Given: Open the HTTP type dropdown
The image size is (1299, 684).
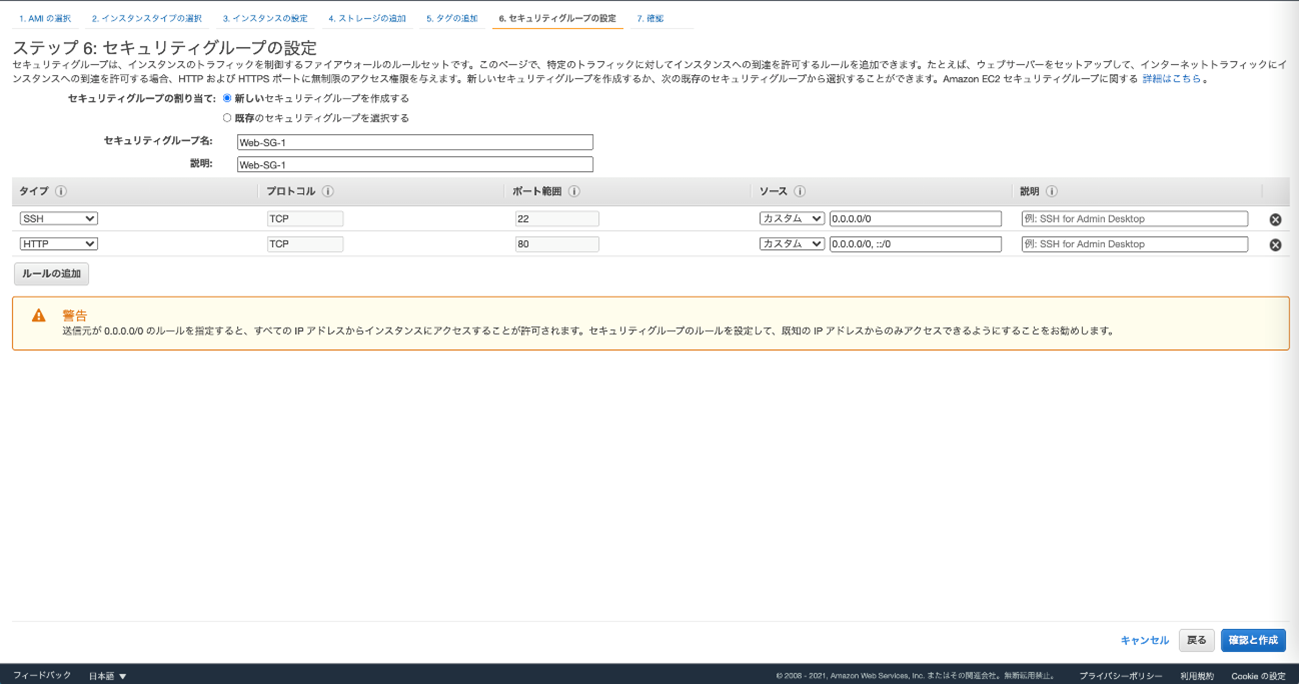Looking at the screenshot, I should click(59, 244).
